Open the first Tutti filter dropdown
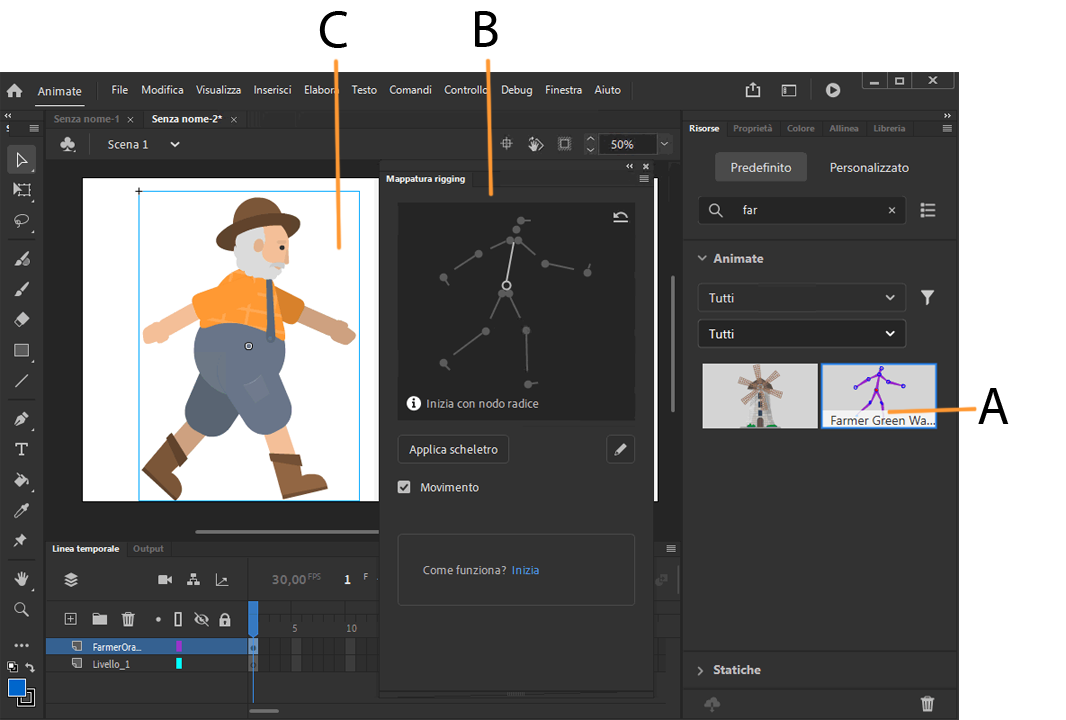1066x720 pixels. pyautogui.click(x=800, y=297)
